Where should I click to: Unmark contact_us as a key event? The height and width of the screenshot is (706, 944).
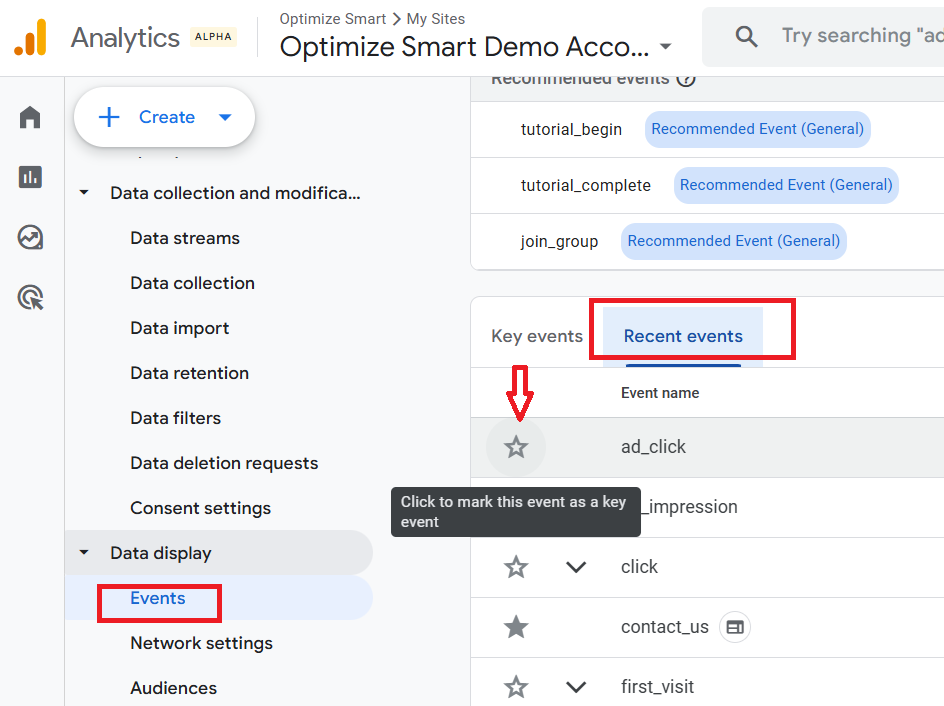516,627
